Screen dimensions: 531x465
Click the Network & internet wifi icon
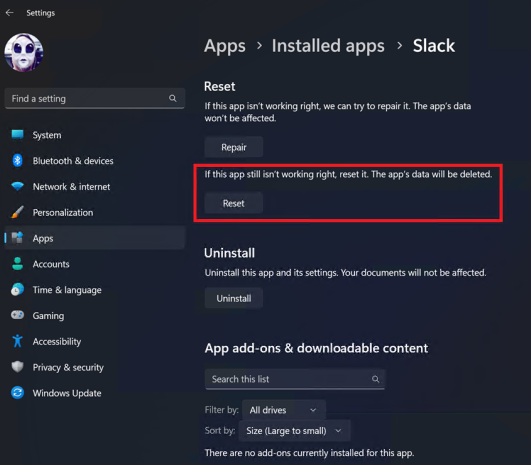(17, 186)
